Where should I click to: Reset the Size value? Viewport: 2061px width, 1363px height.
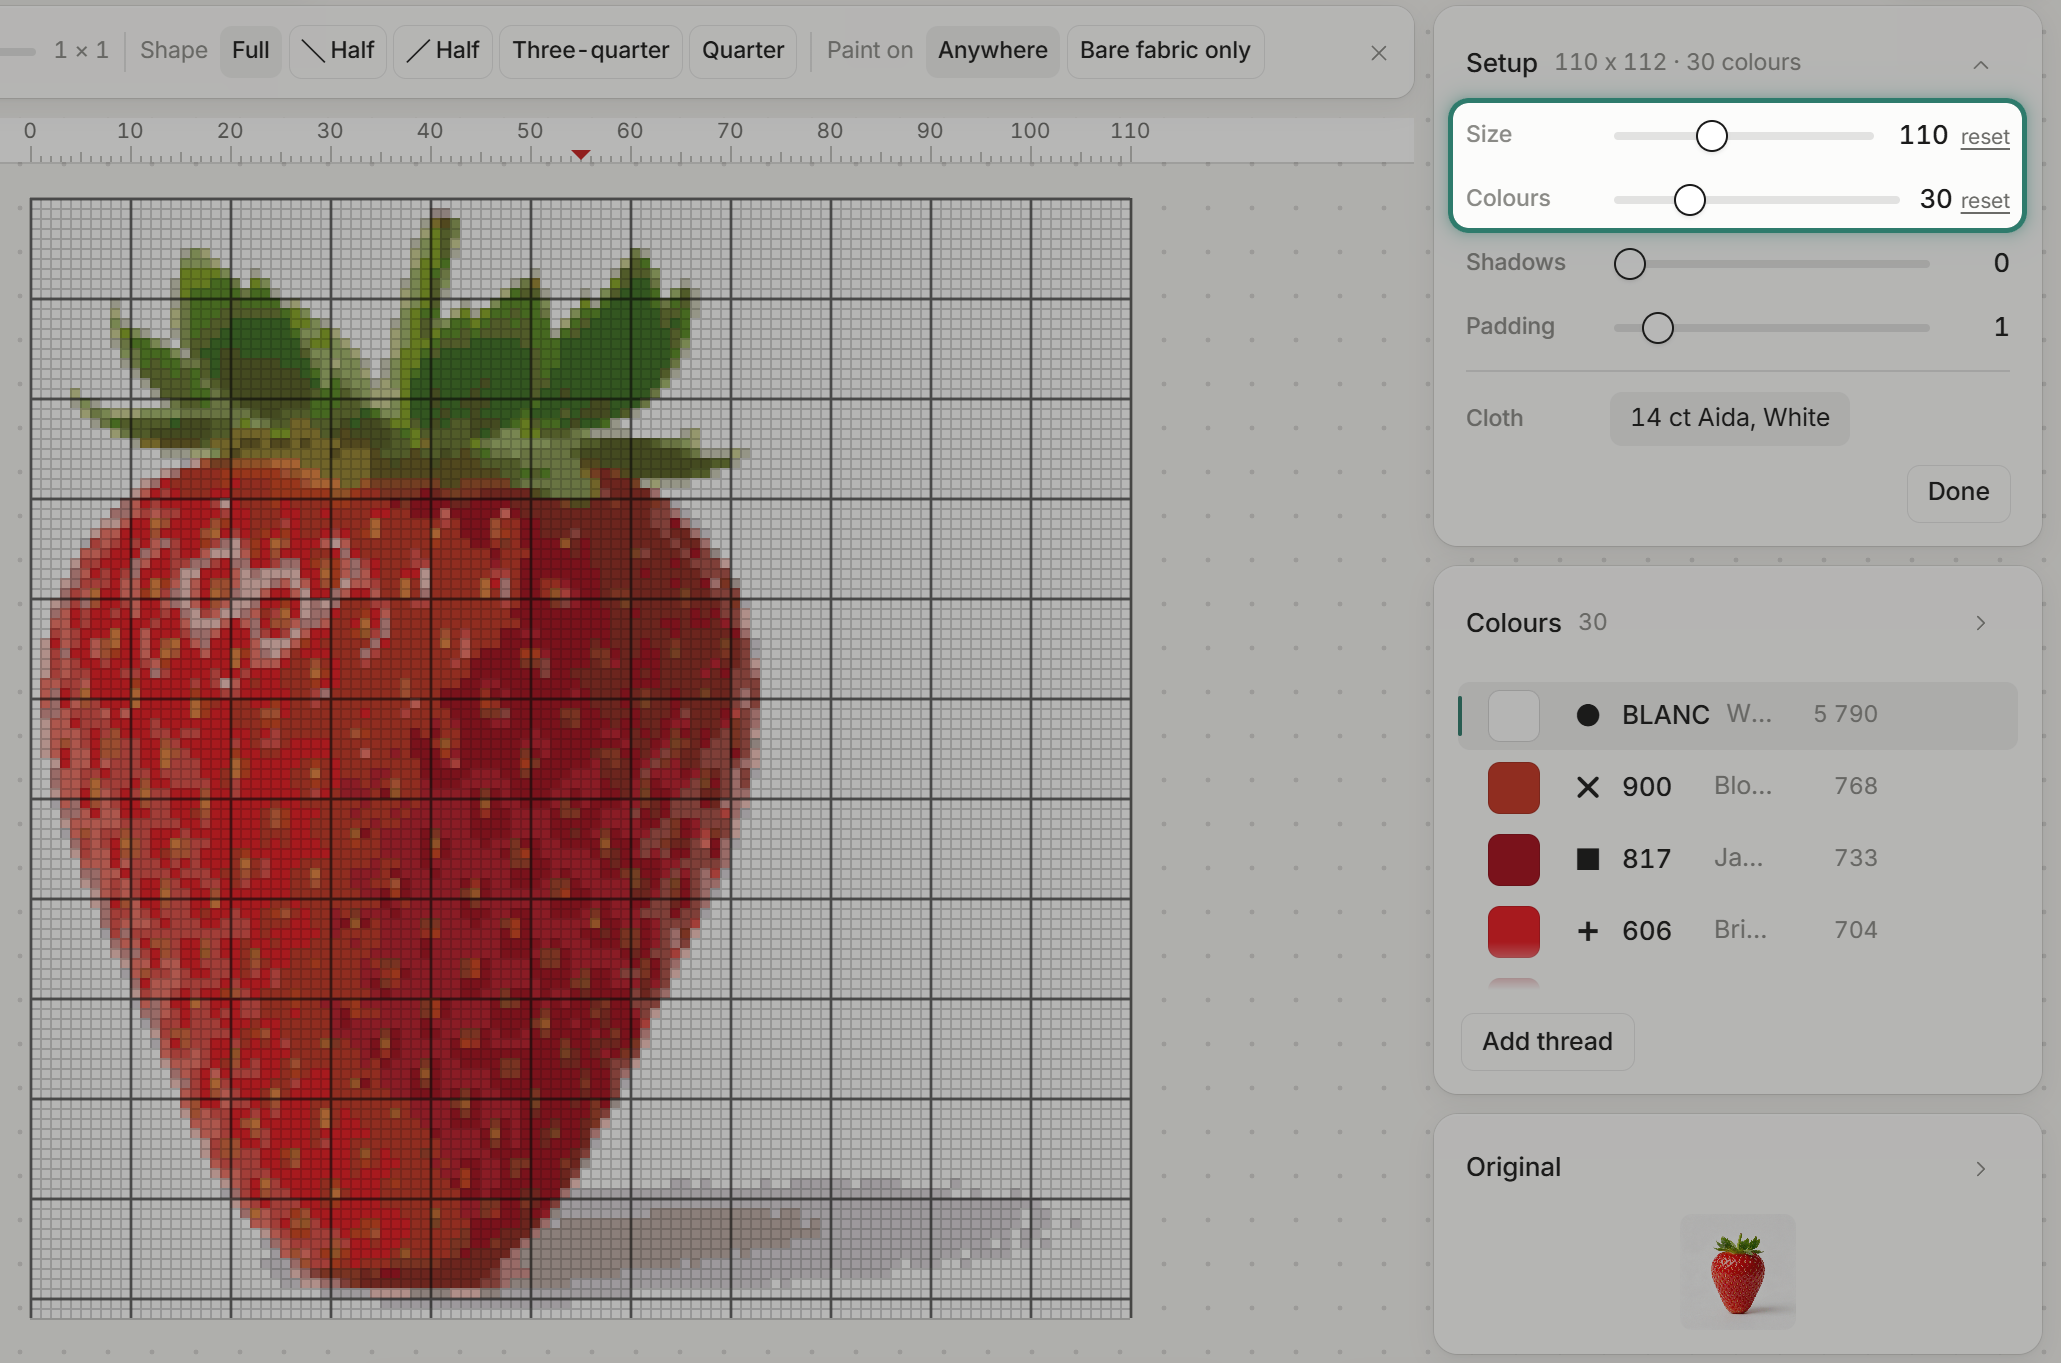coord(1985,137)
